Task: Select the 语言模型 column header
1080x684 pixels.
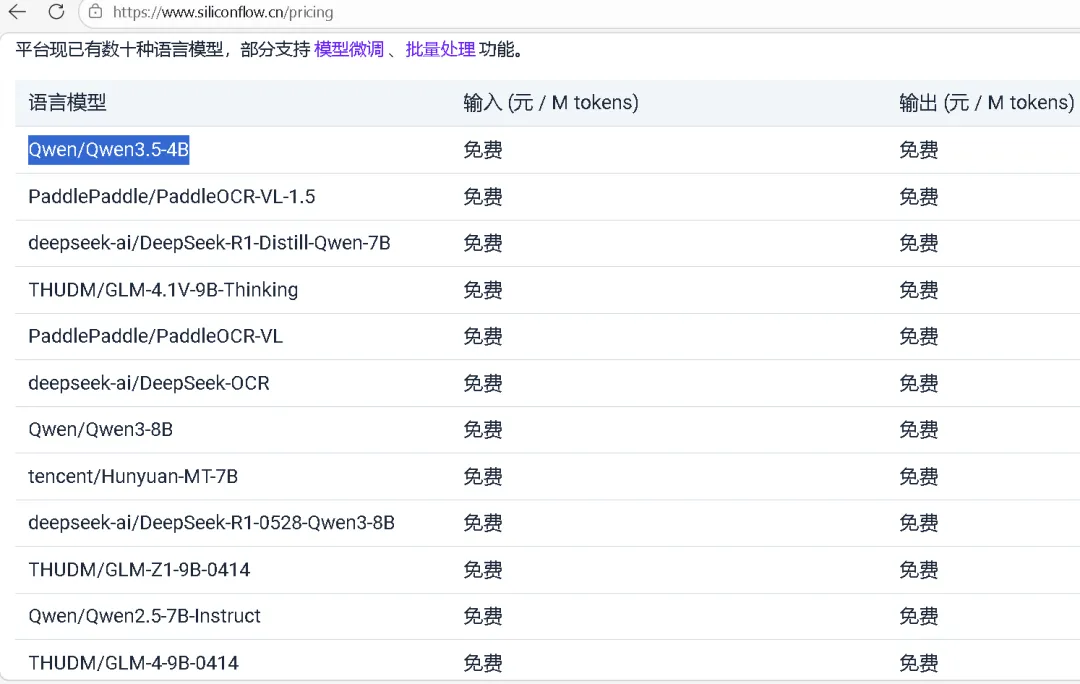Action: 68,103
